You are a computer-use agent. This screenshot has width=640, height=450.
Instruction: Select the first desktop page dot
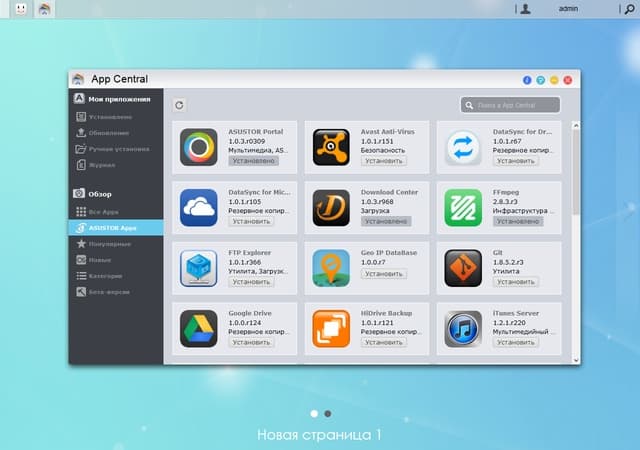pyautogui.click(x=314, y=414)
